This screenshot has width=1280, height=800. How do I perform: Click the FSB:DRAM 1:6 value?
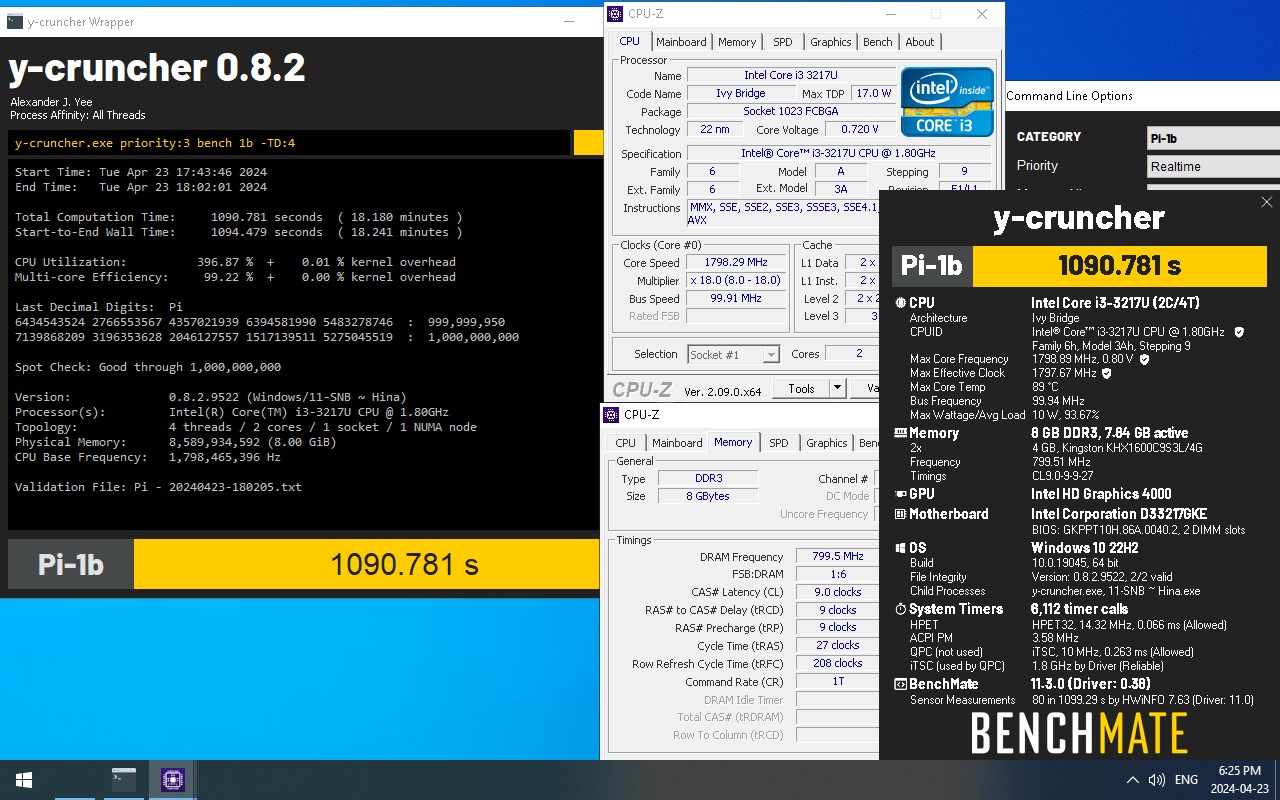(x=838, y=574)
